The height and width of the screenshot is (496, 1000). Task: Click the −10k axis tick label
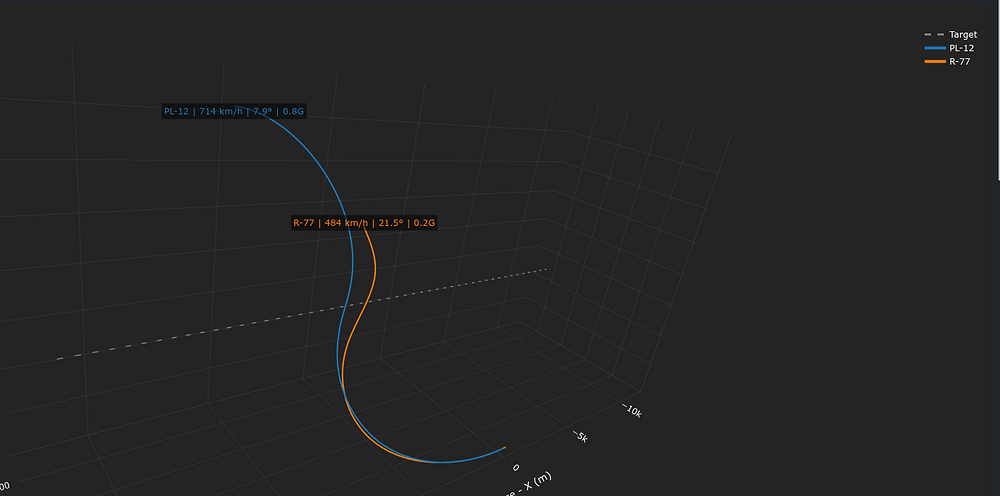[631, 411]
